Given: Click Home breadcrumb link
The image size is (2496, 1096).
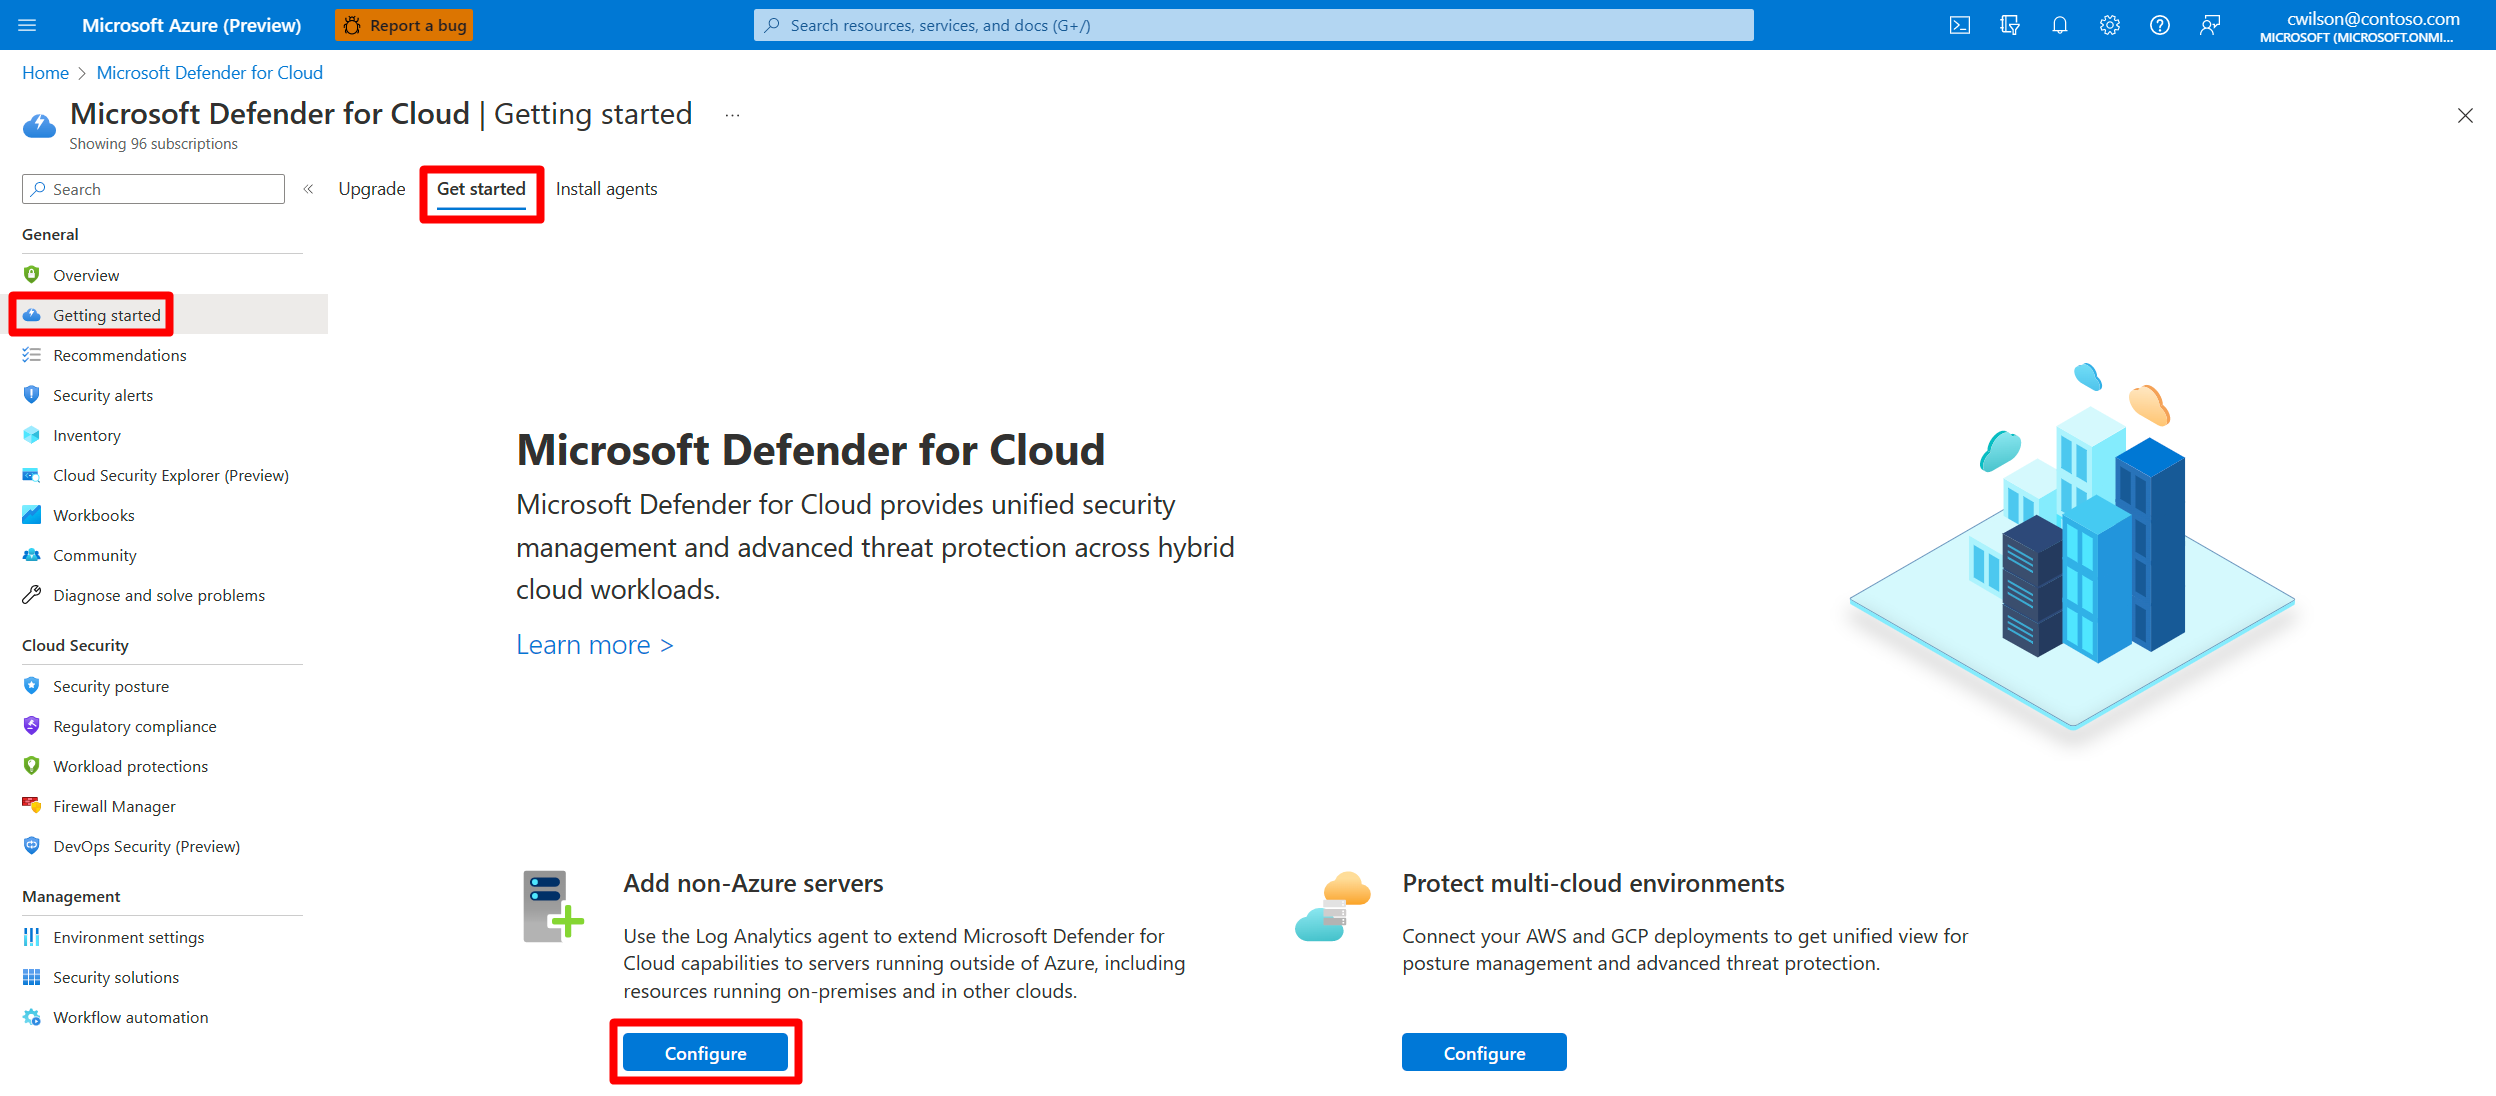Looking at the screenshot, I should coord(45,73).
